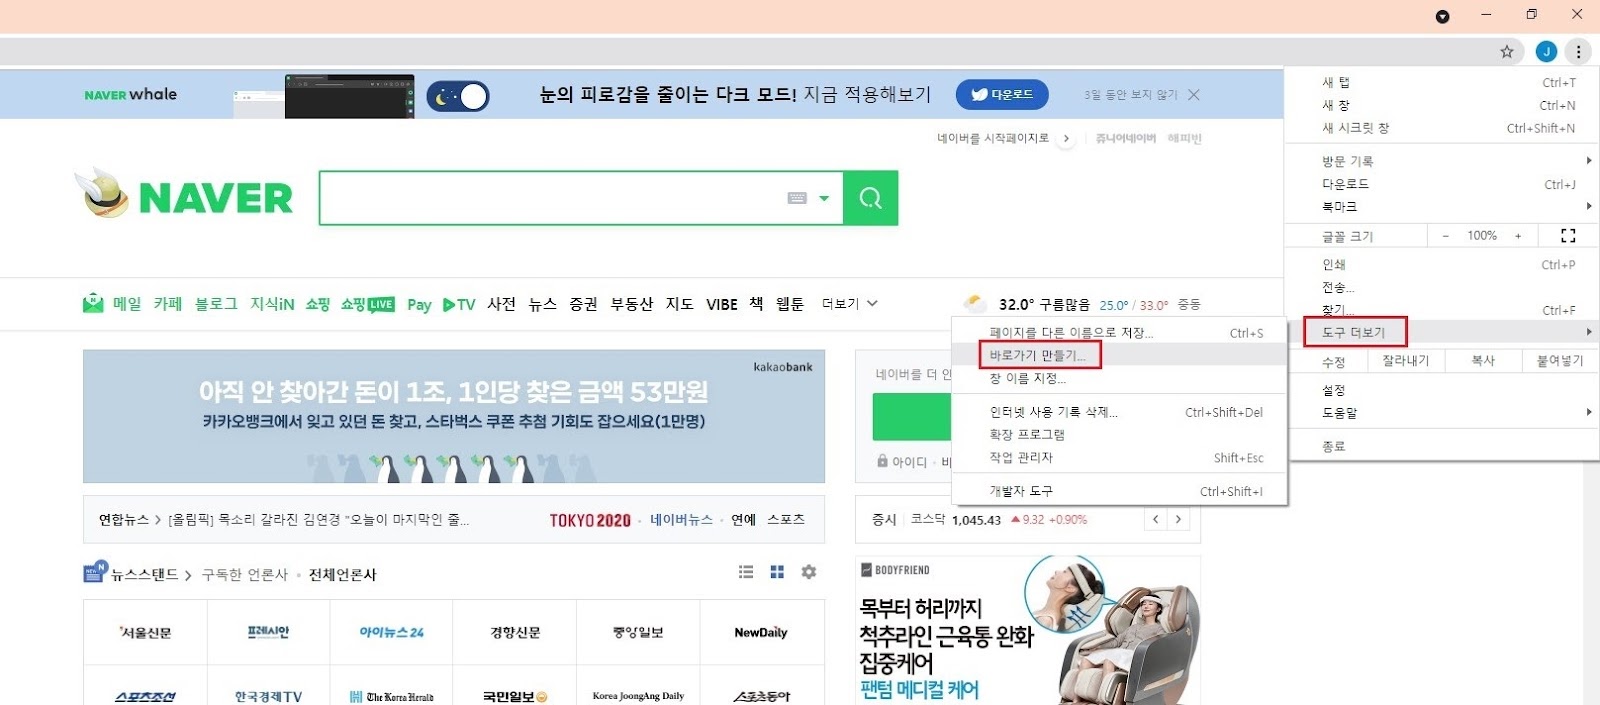Screen dimensions: 1600x705
Task: Click 페이지를 다른 이름으로 저장 entry
Action: [x=1118, y=333]
